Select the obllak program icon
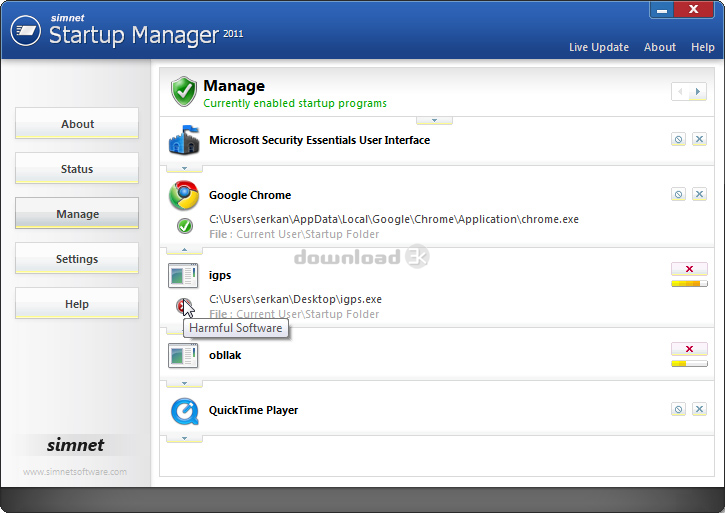 183,355
